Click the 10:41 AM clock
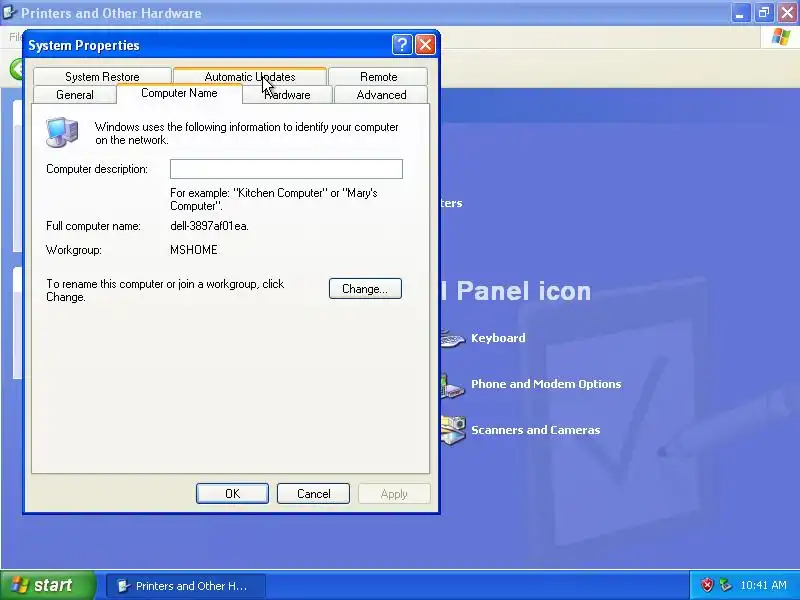The width and height of the screenshot is (800, 600). pos(763,585)
